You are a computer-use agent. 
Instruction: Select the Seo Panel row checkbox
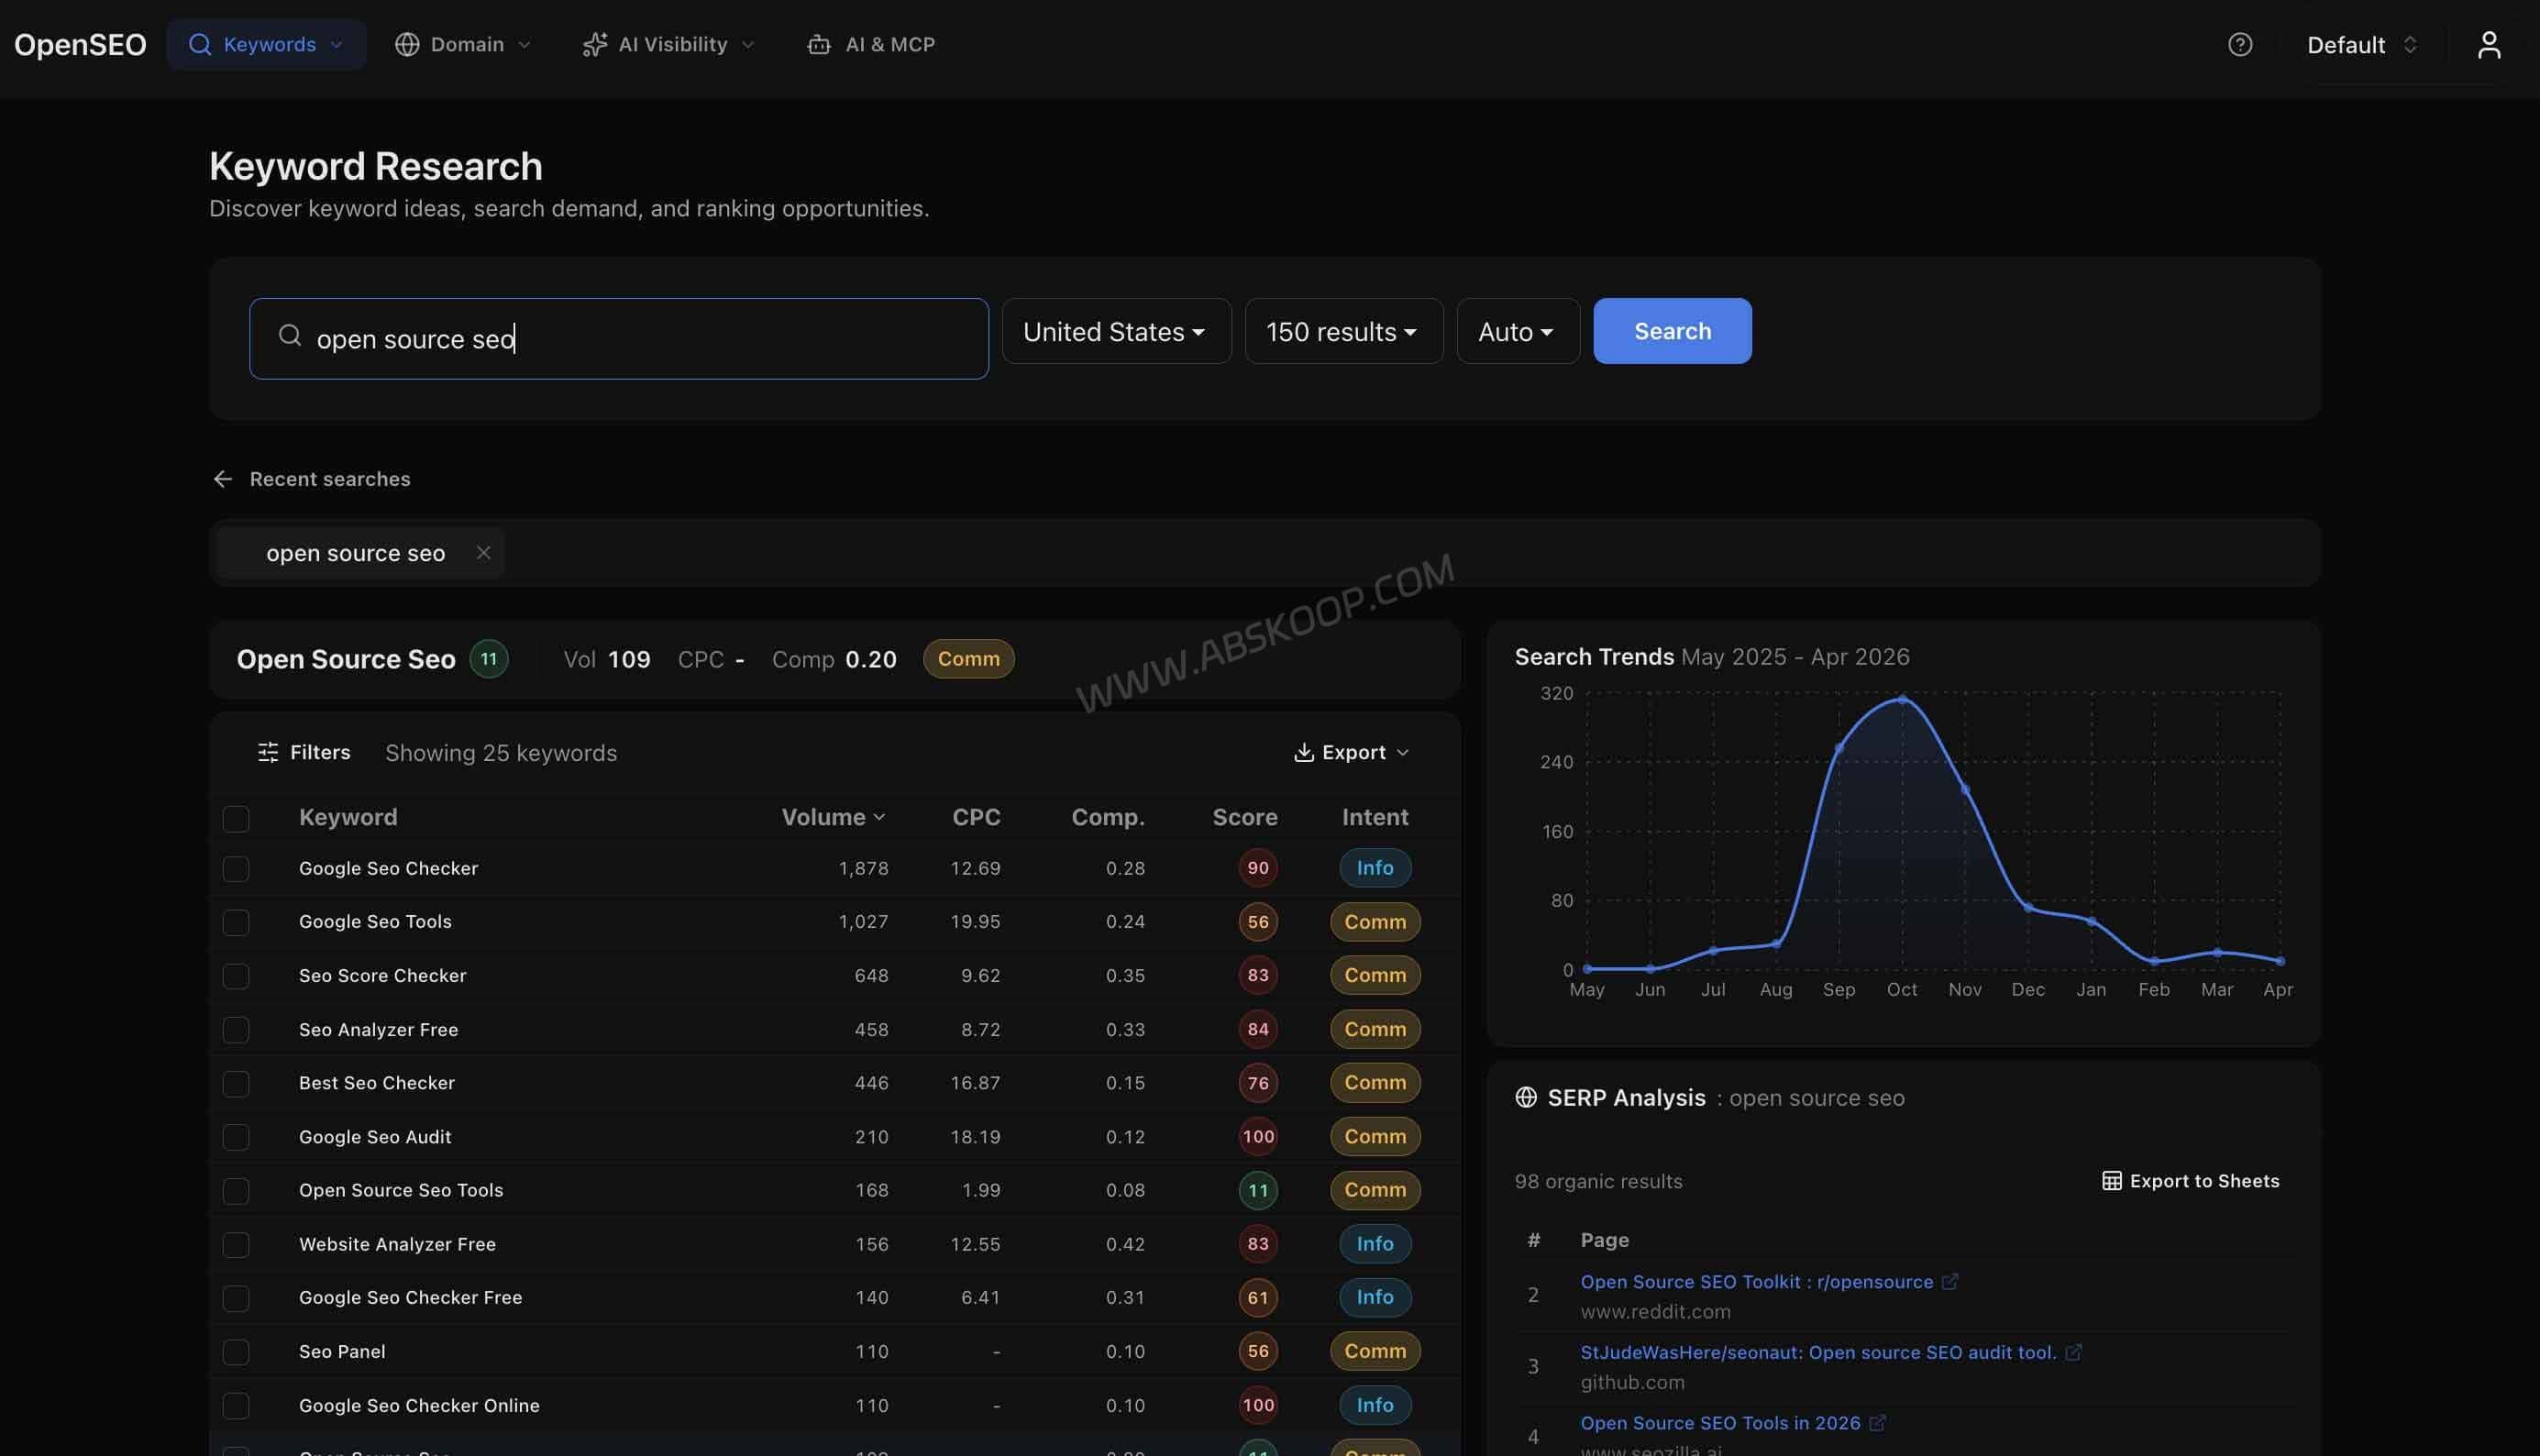click(x=236, y=1351)
